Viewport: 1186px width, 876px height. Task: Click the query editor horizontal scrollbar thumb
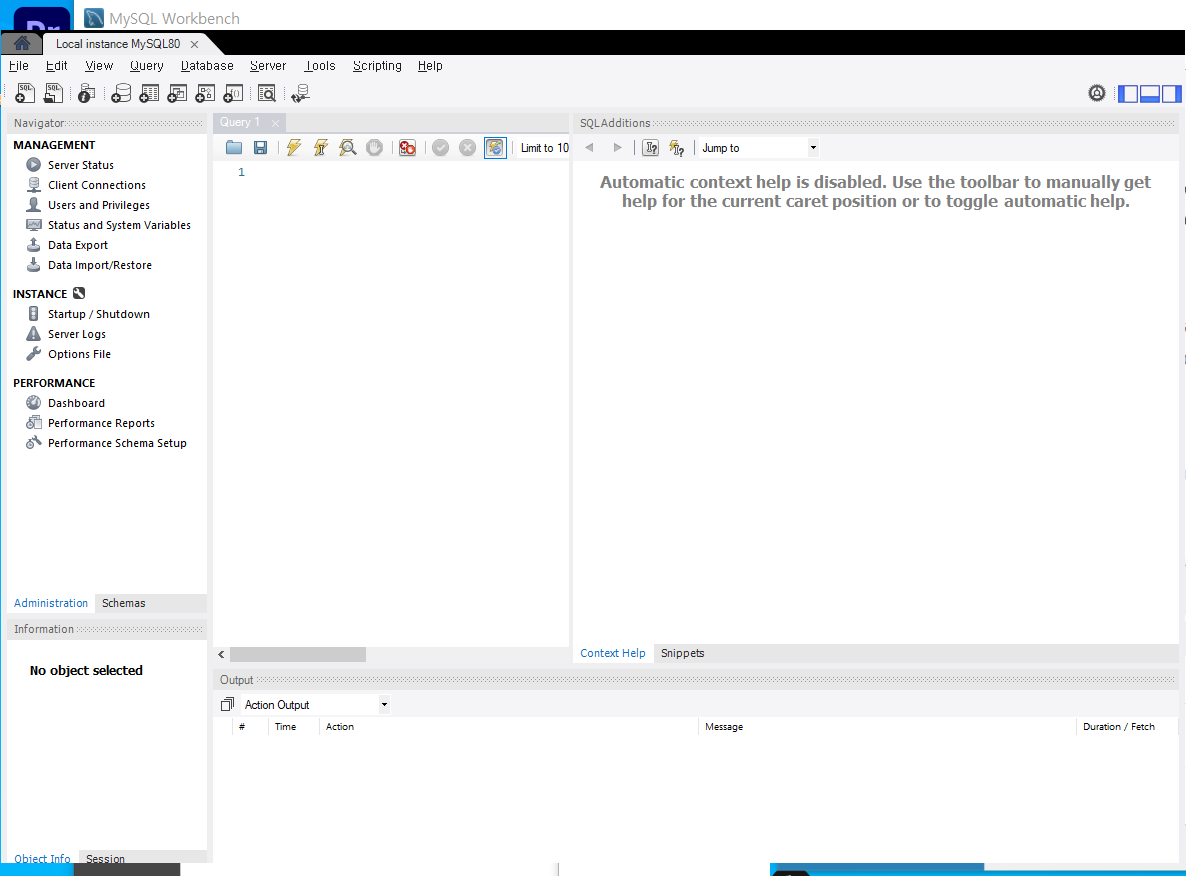coord(298,654)
